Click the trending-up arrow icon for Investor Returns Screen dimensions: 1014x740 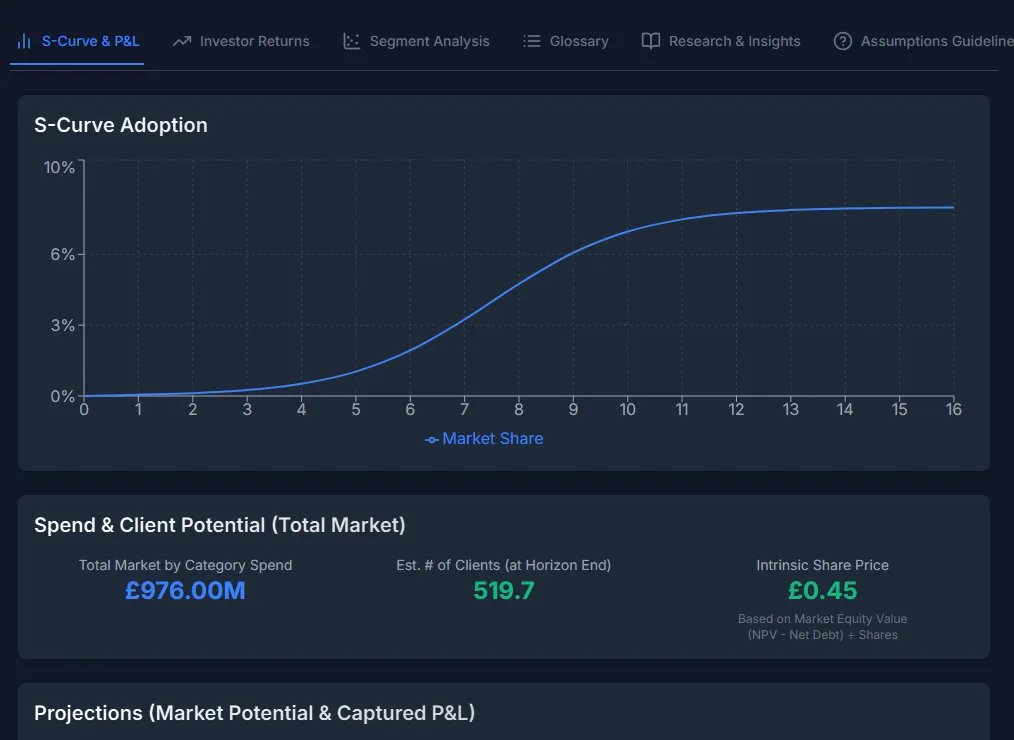click(x=182, y=41)
